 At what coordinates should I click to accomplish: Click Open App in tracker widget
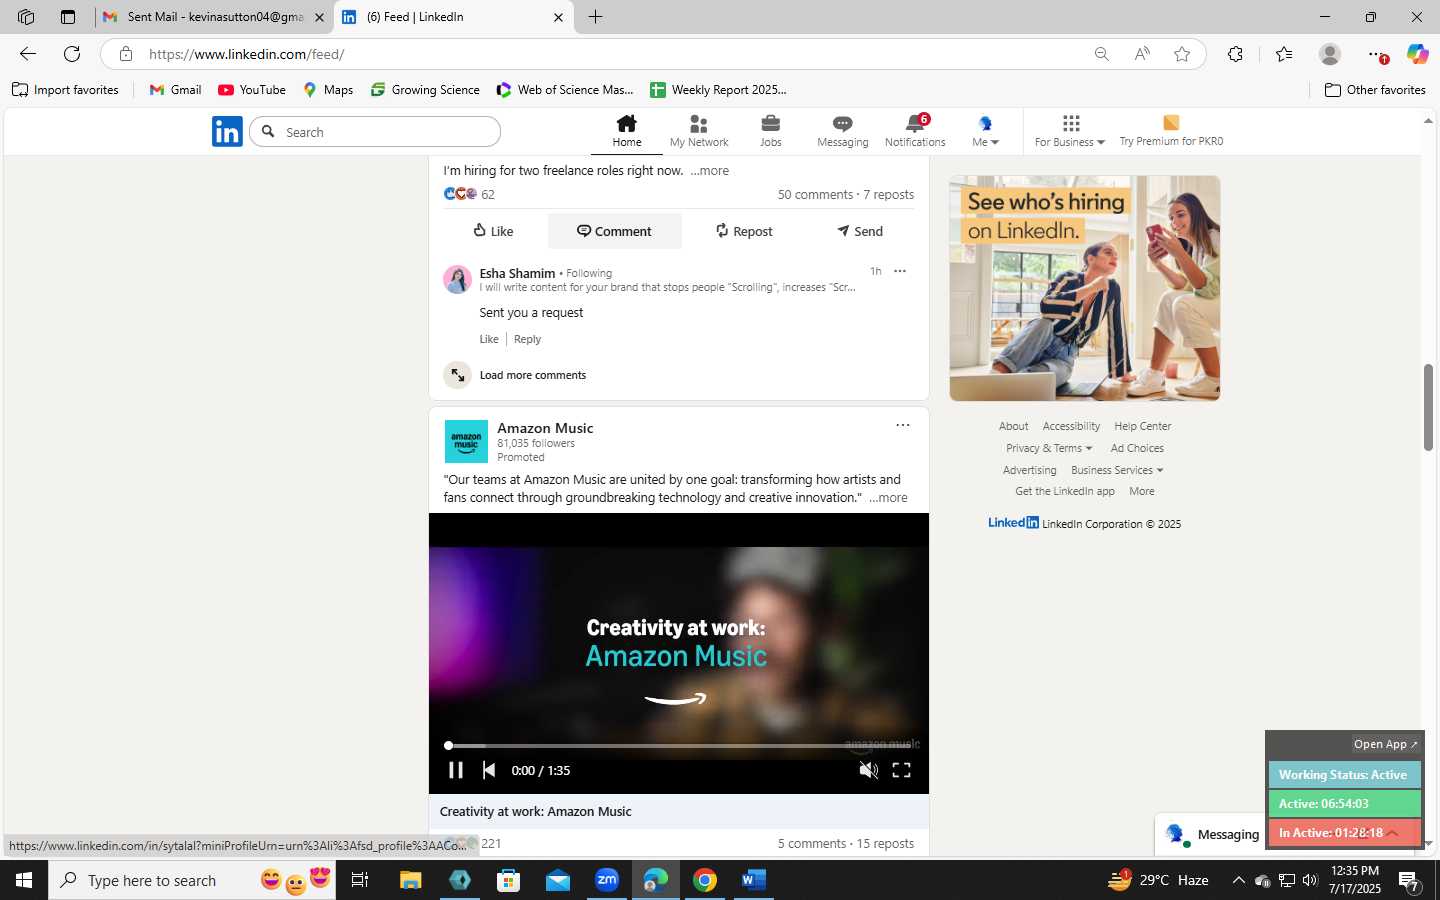(x=1386, y=744)
